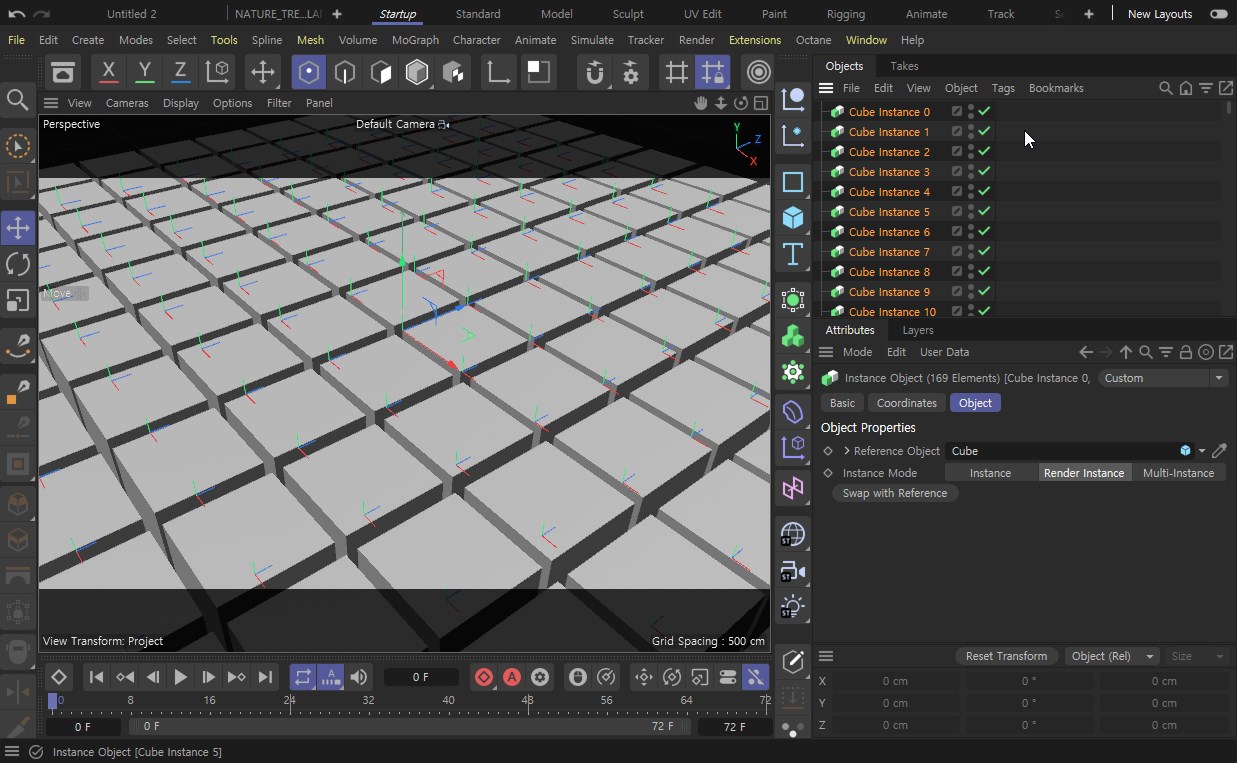Switch to the Layers tab
Image resolution: width=1237 pixels, height=763 pixels.
point(917,330)
